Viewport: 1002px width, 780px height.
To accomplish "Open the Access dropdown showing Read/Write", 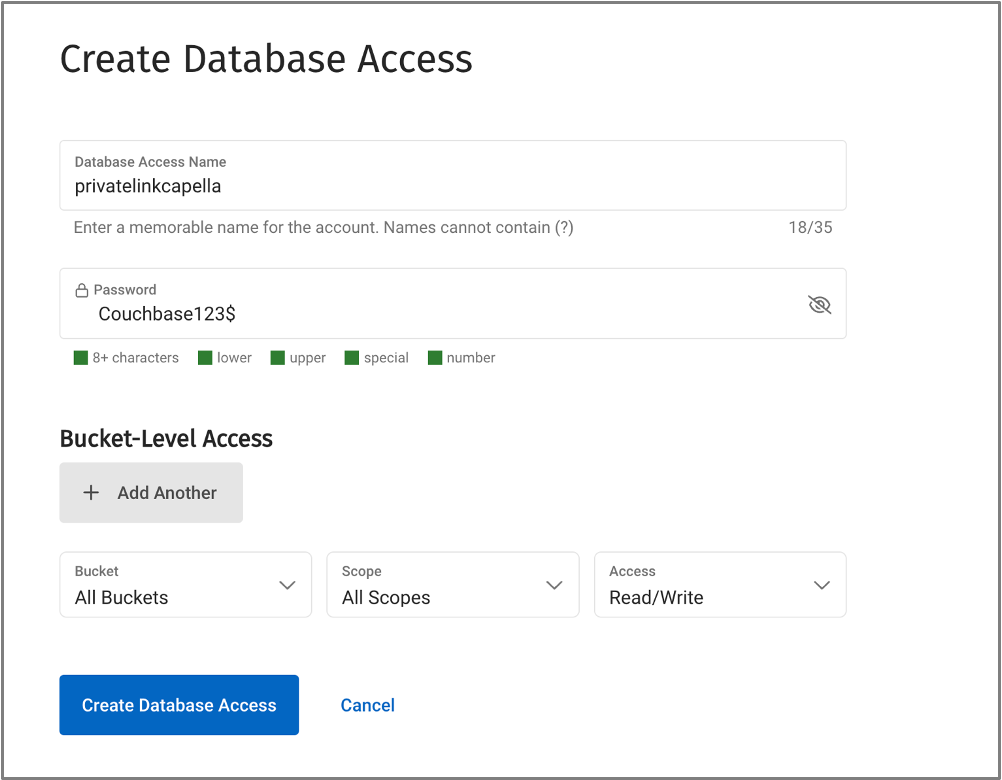I will [720, 585].
